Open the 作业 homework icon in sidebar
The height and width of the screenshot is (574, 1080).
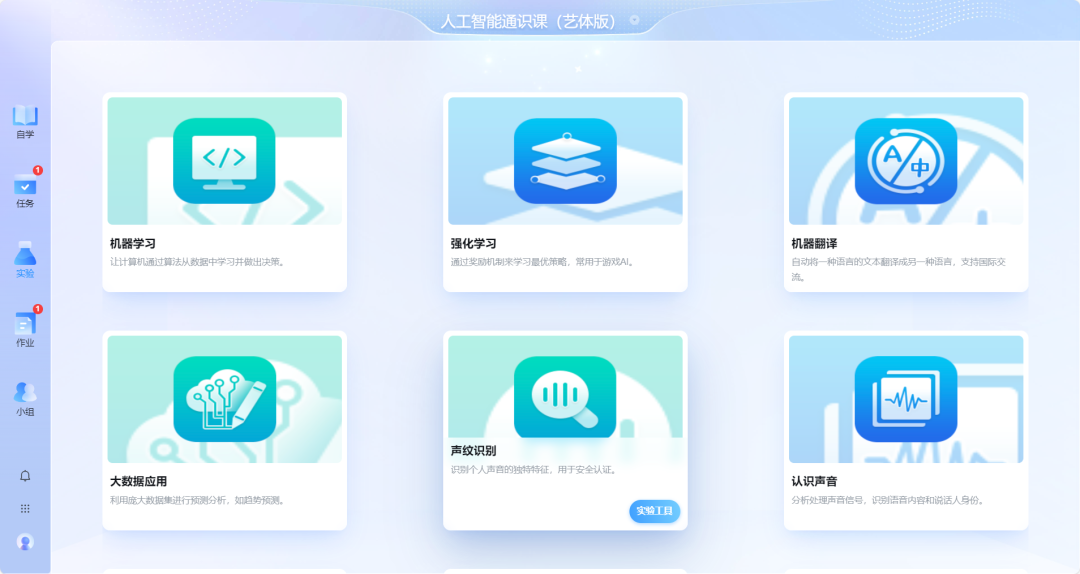click(x=25, y=323)
